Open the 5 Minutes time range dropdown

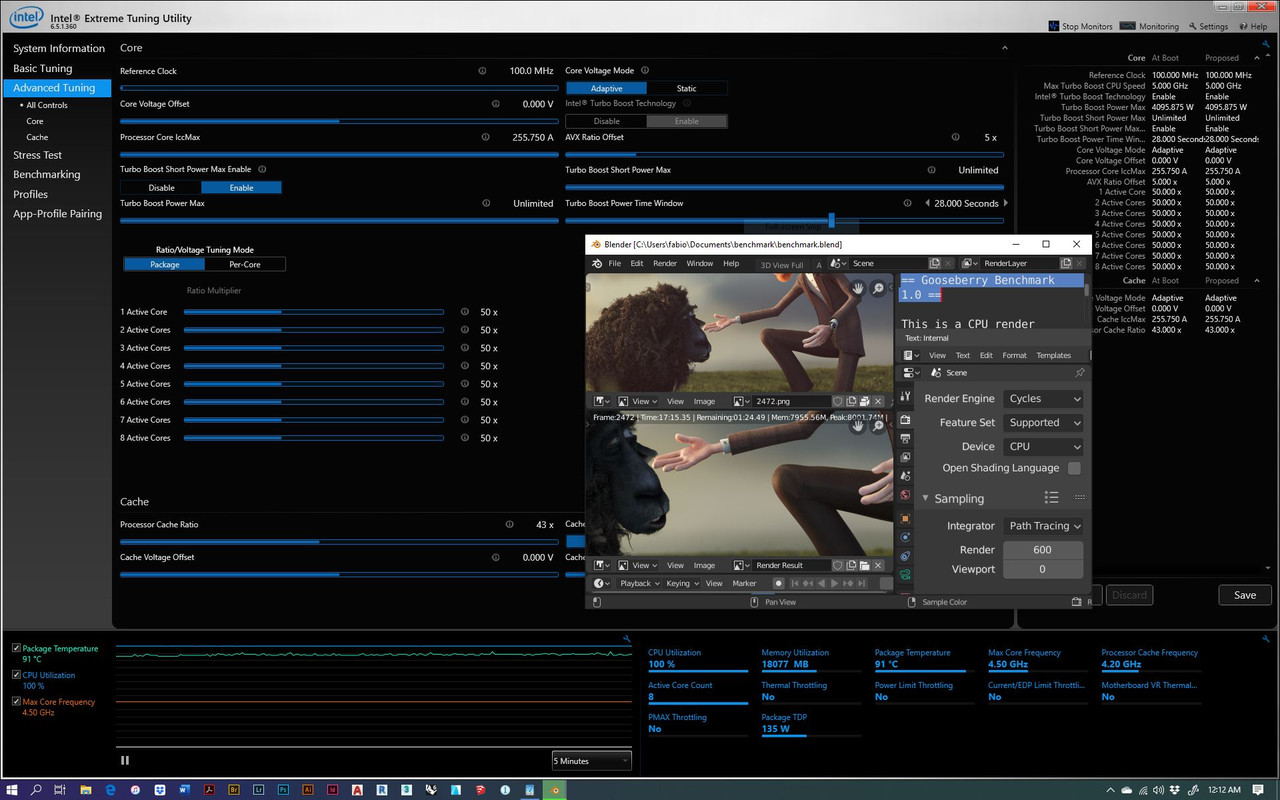click(591, 761)
